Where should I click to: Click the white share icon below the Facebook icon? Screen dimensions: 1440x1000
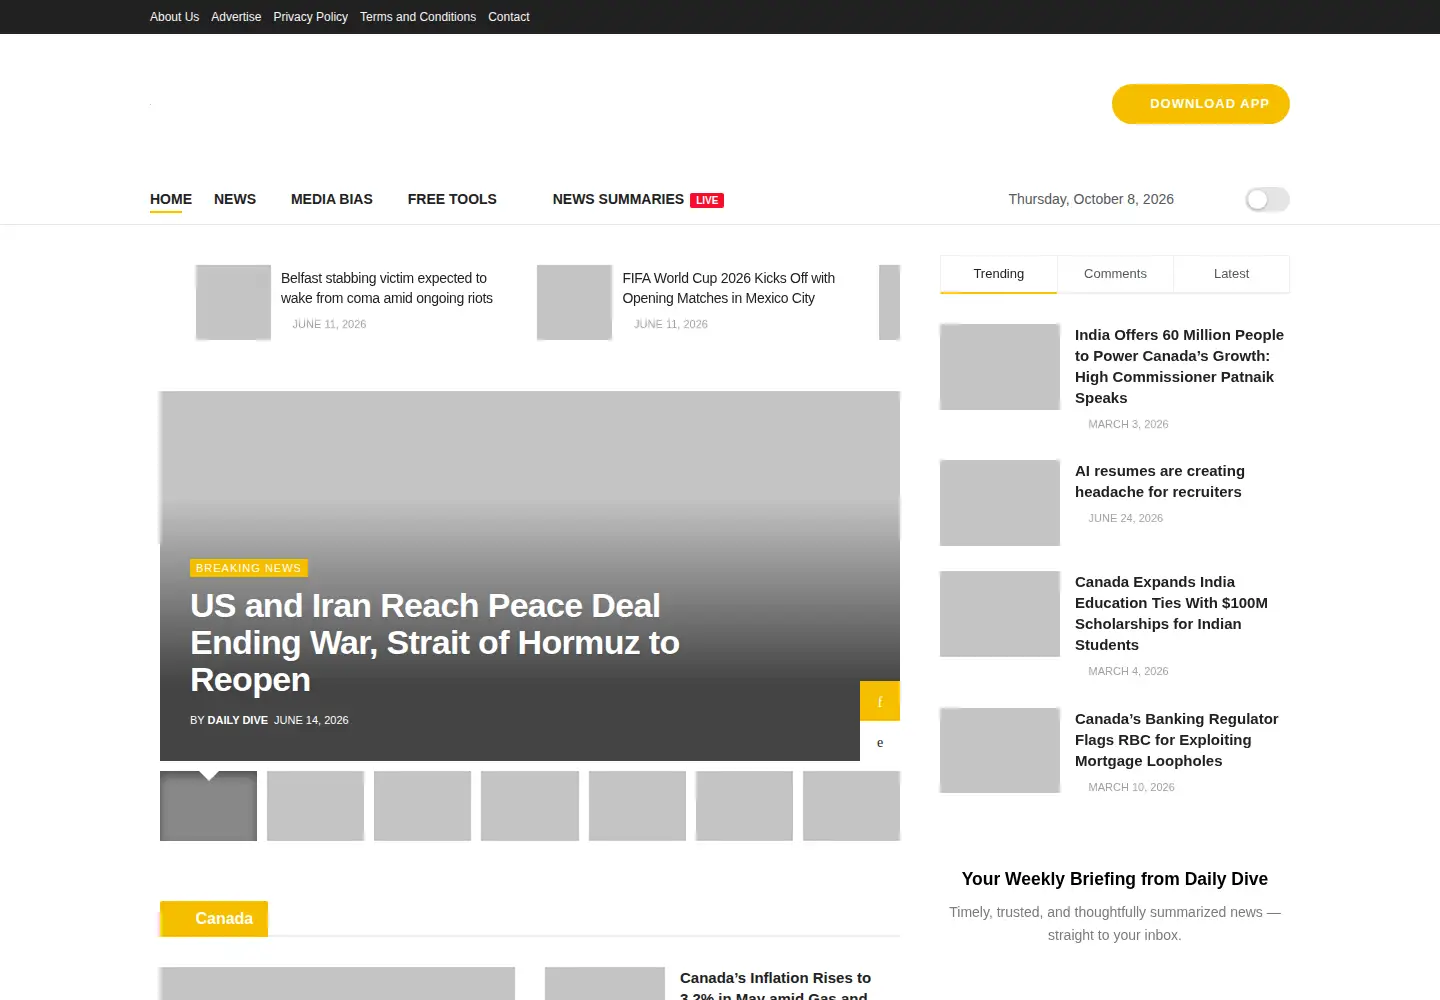point(880,742)
